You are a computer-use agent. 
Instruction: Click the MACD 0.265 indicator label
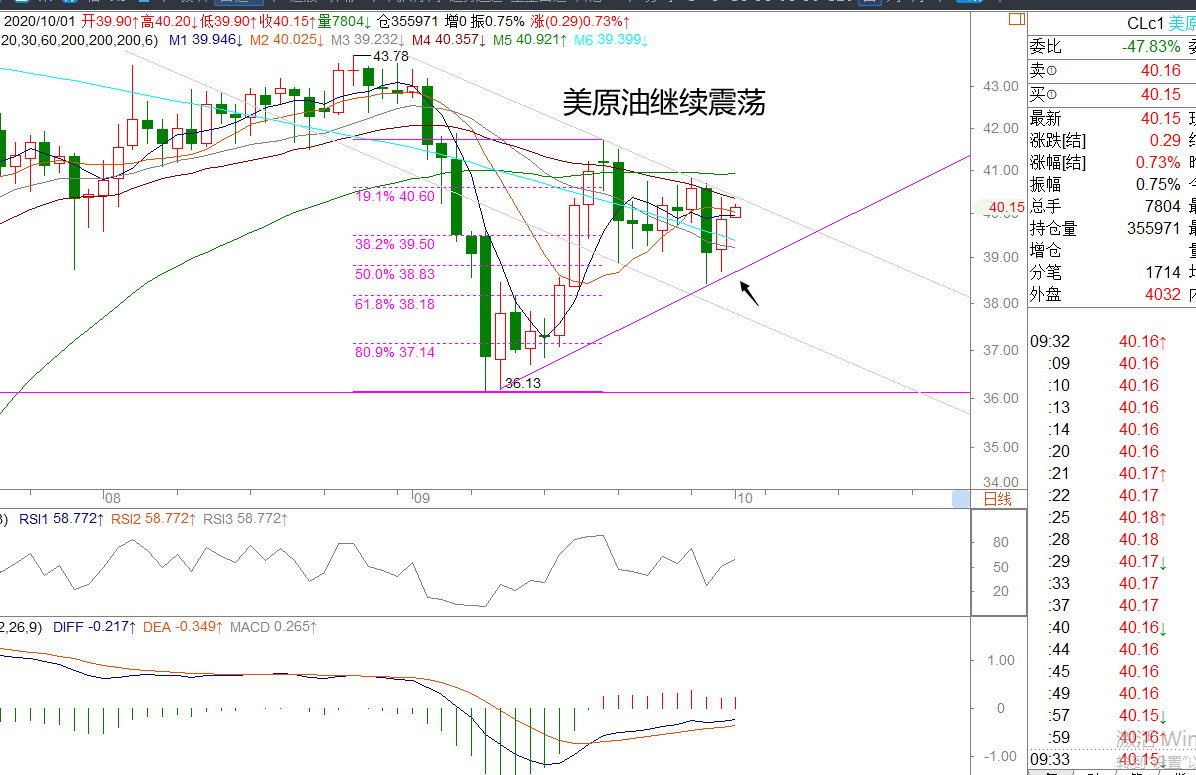click(x=273, y=627)
